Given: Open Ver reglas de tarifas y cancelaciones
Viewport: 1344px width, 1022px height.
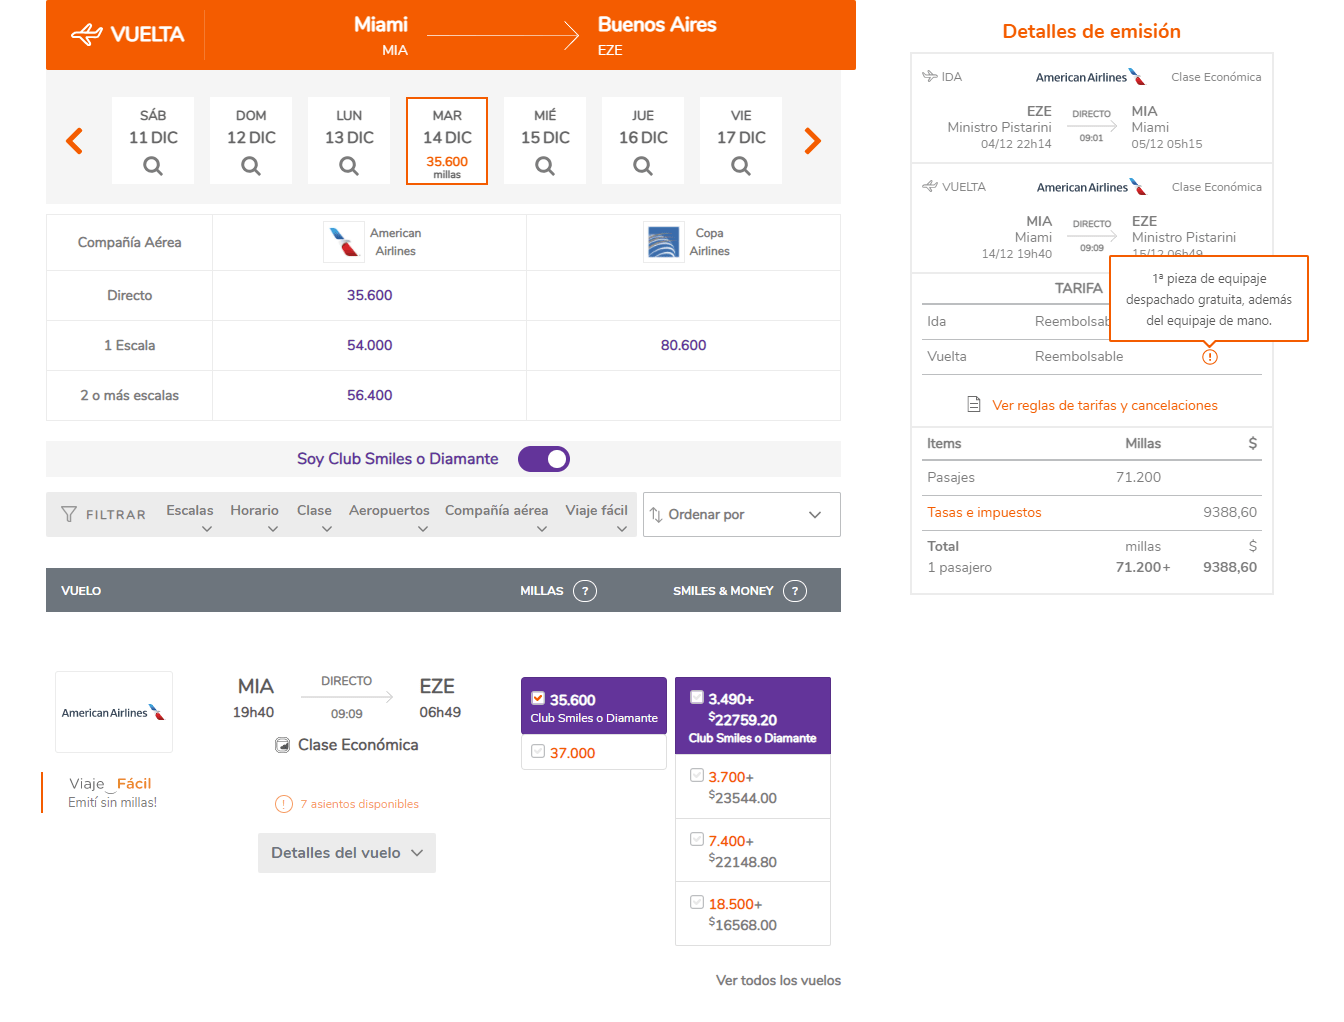Looking at the screenshot, I should (1105, 405).
